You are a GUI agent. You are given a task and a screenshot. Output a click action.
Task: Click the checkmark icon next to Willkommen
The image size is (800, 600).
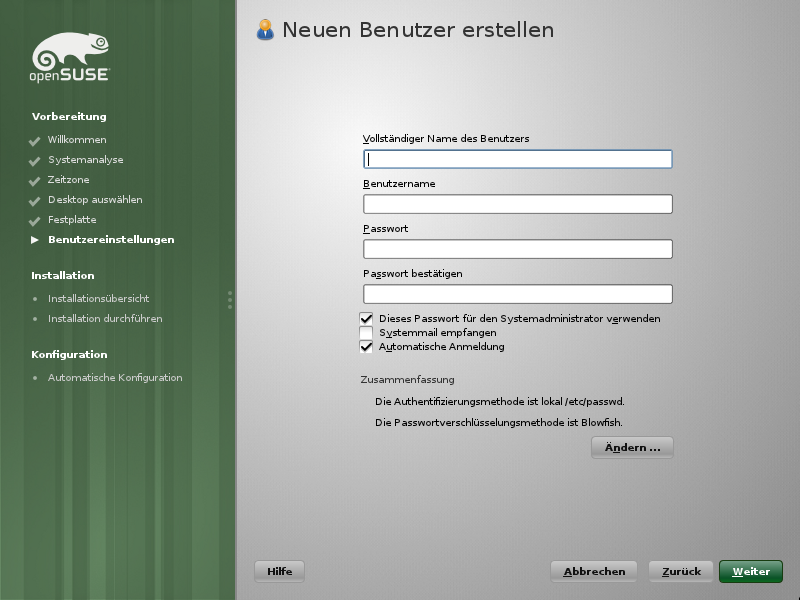pyautogui.click(x=35, y=141)
